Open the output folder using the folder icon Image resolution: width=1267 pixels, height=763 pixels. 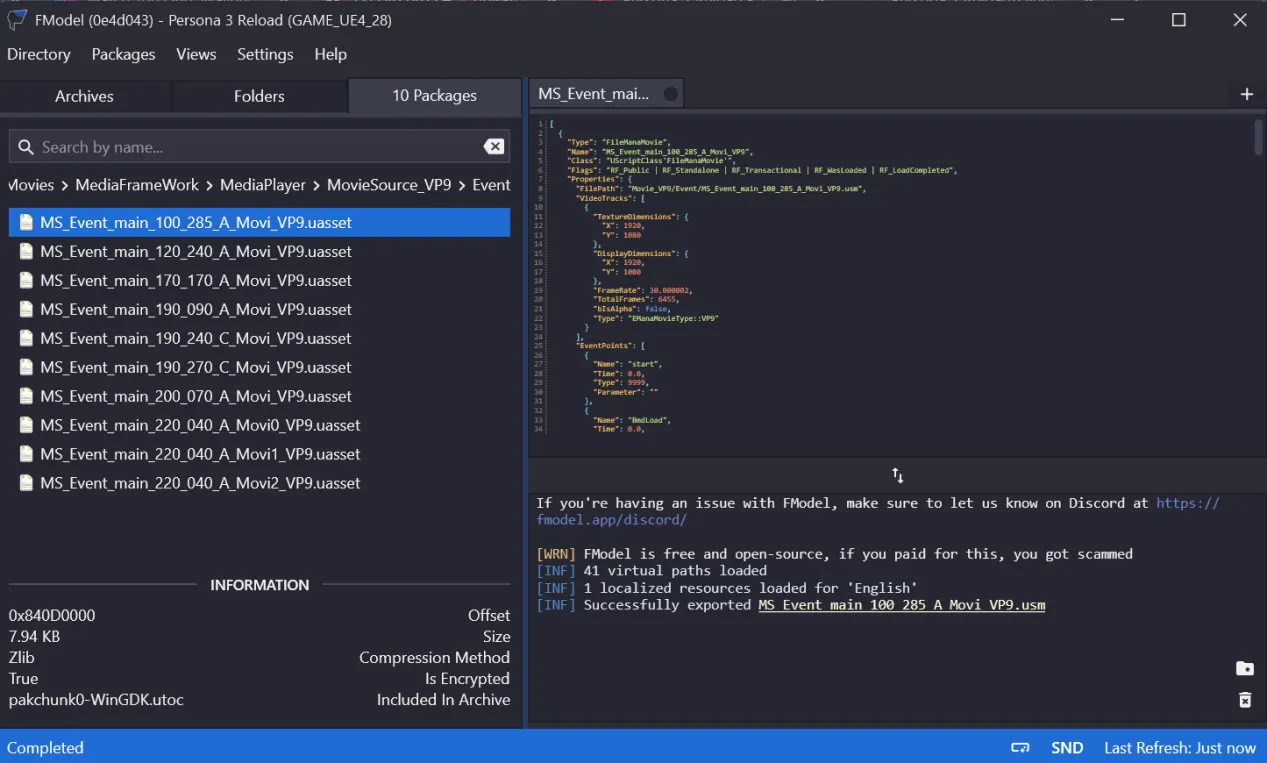[1244, 669]
